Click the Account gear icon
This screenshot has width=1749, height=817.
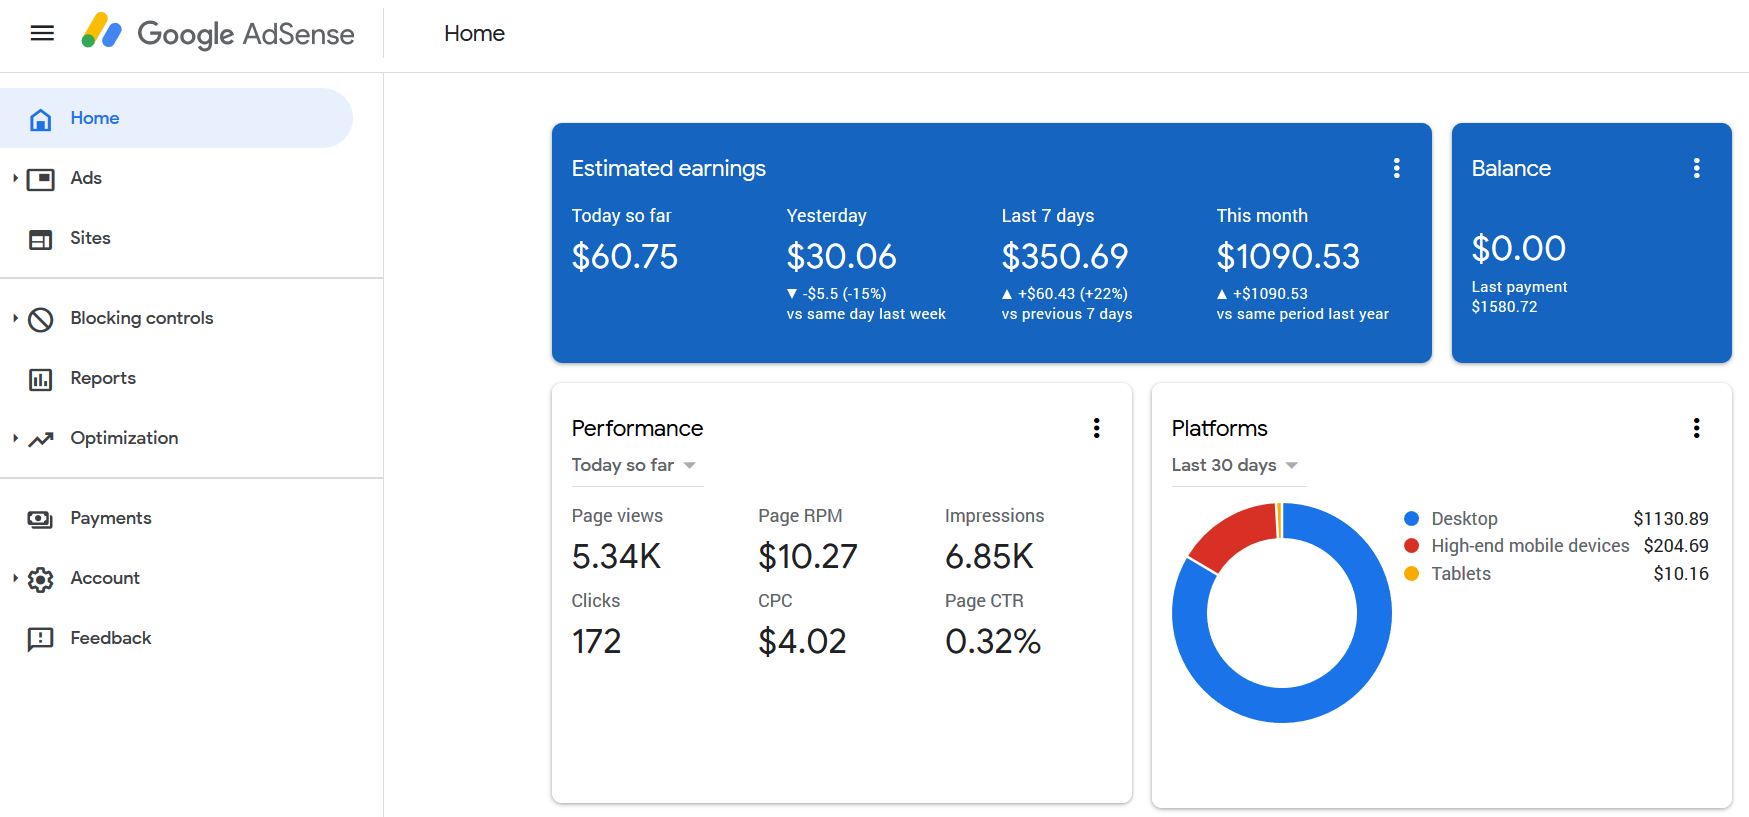(x=41, y=579)
